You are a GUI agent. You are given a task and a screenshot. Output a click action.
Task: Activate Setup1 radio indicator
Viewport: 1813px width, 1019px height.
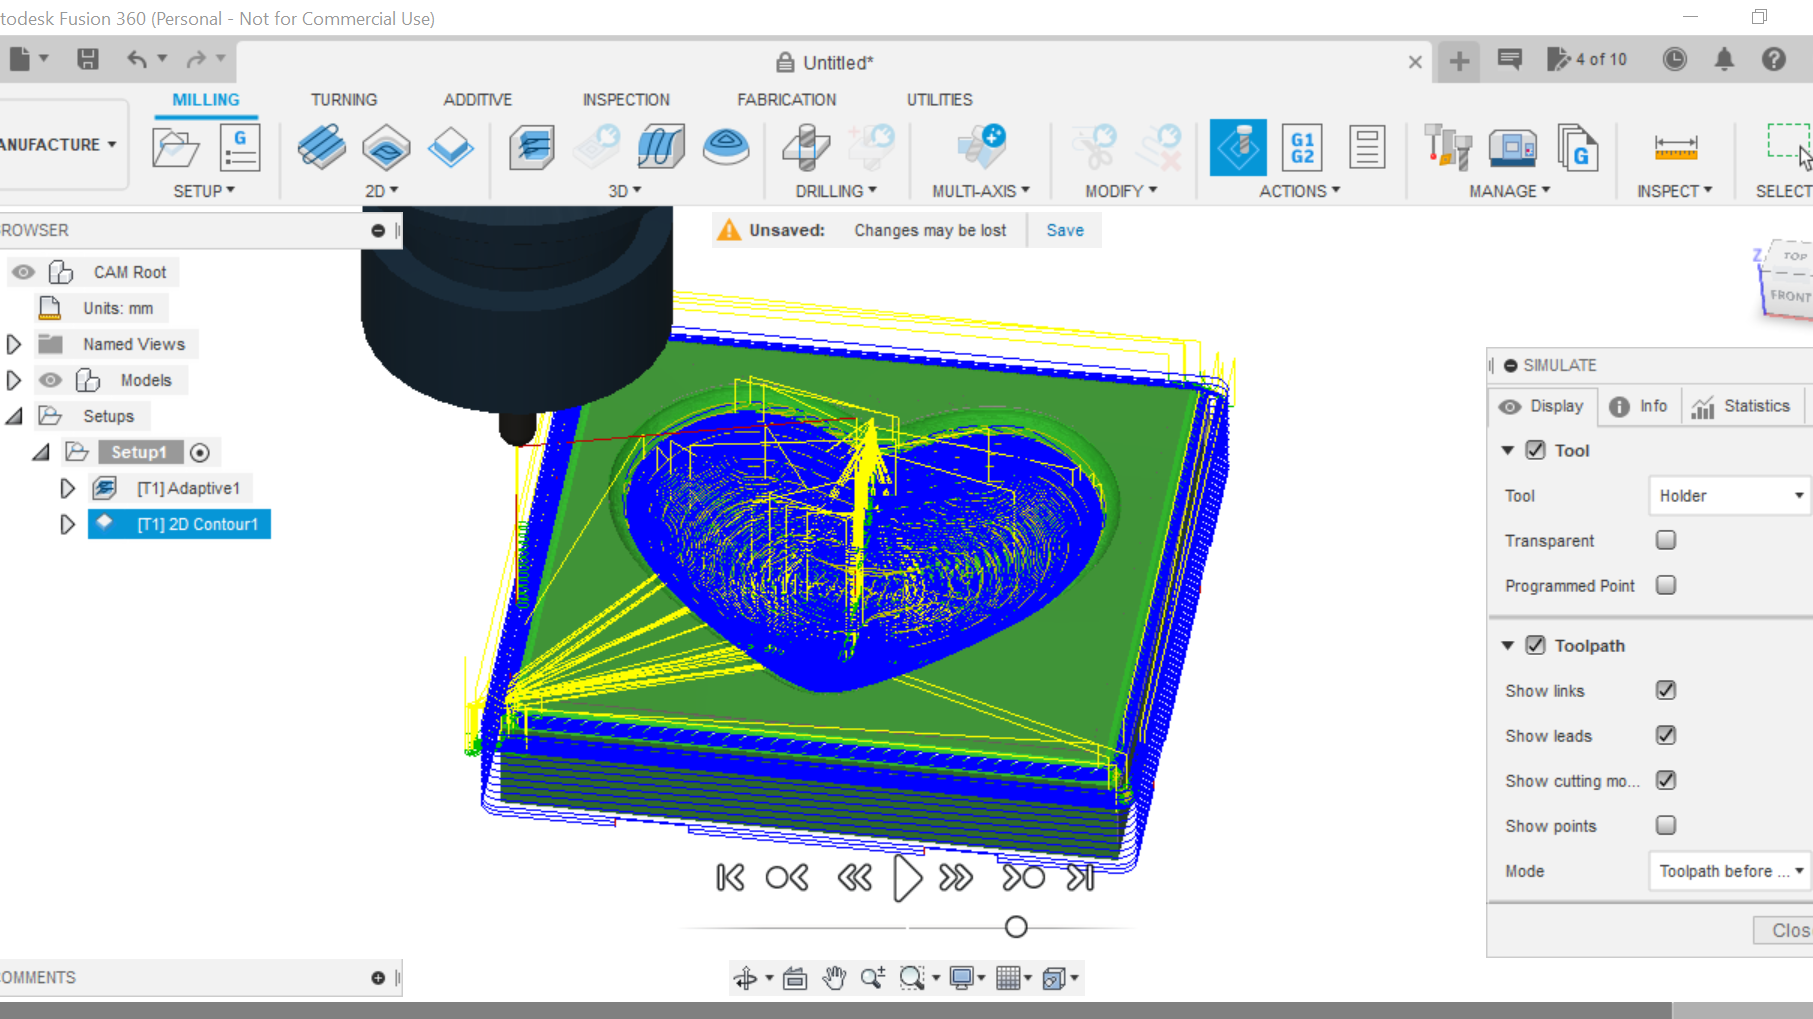pyautogui.click(x=200, y=452)
